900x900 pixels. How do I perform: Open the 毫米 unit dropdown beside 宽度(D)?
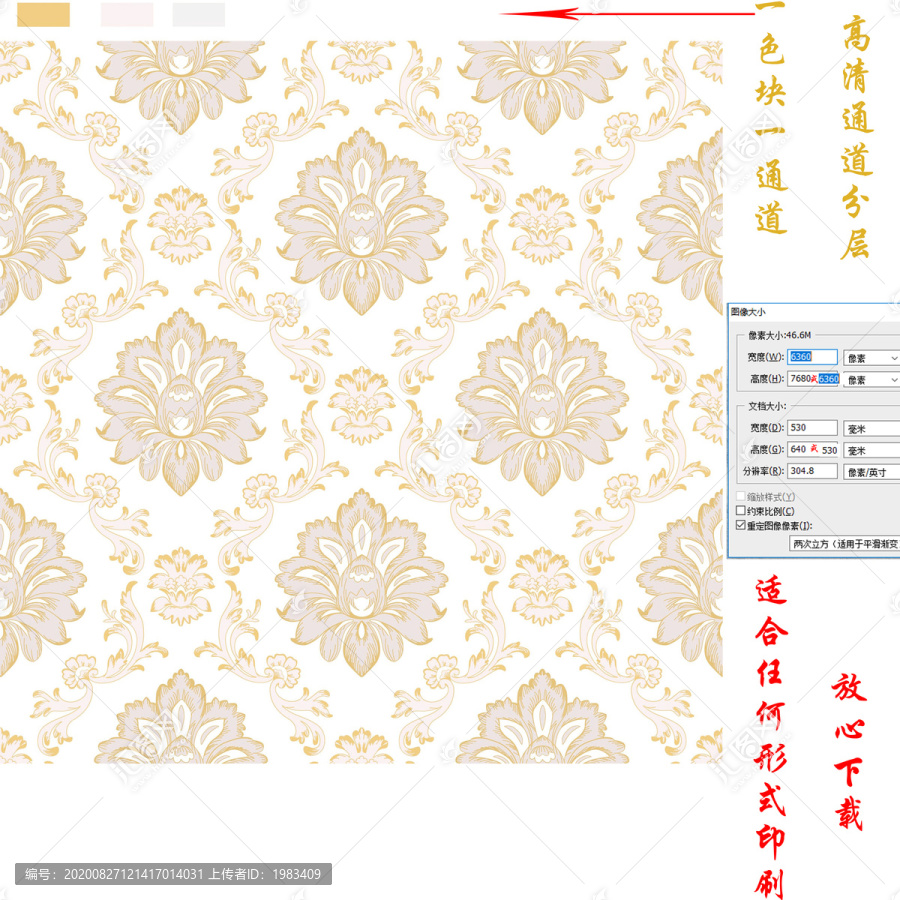point(871,429)
